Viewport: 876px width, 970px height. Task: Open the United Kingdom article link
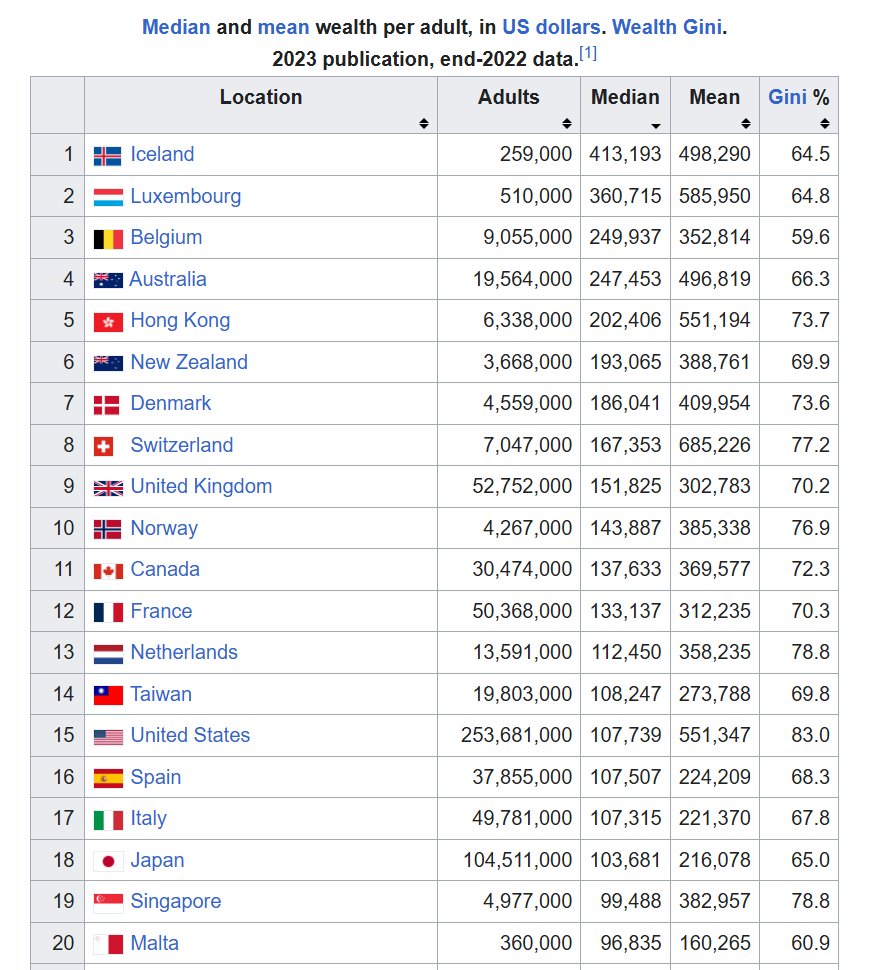click(201, 486)
